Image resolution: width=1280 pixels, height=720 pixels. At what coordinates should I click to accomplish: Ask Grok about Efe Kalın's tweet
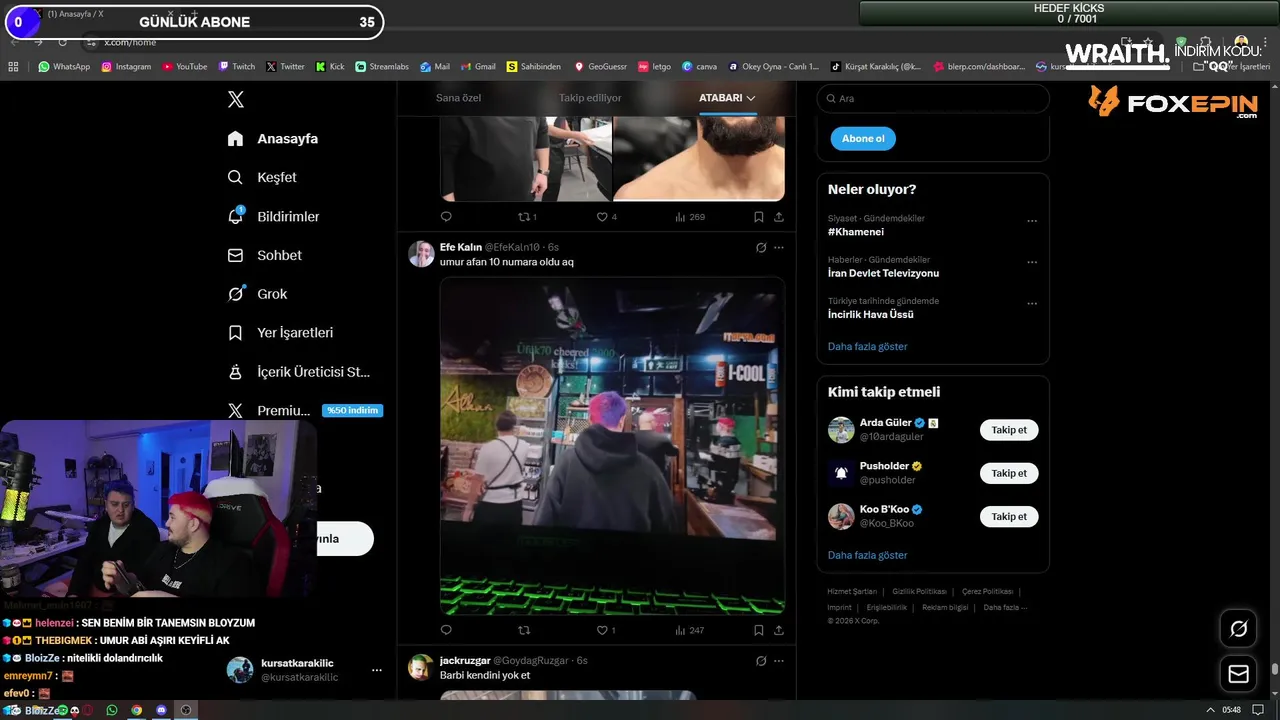[761, 247]
